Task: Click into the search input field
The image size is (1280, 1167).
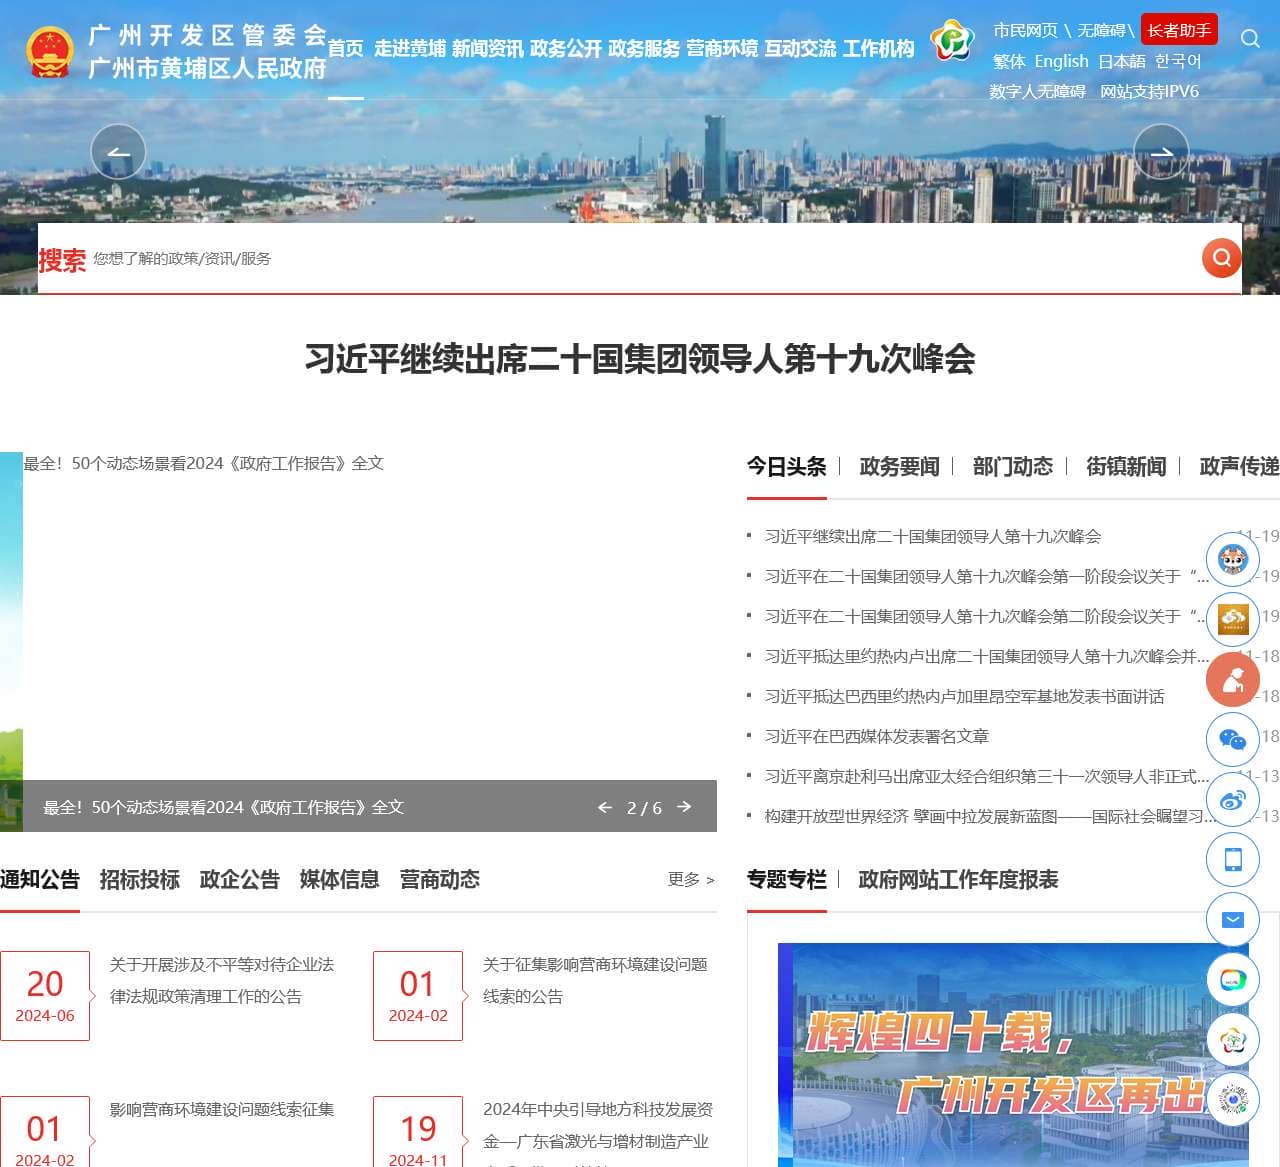Action: [640, 259]
